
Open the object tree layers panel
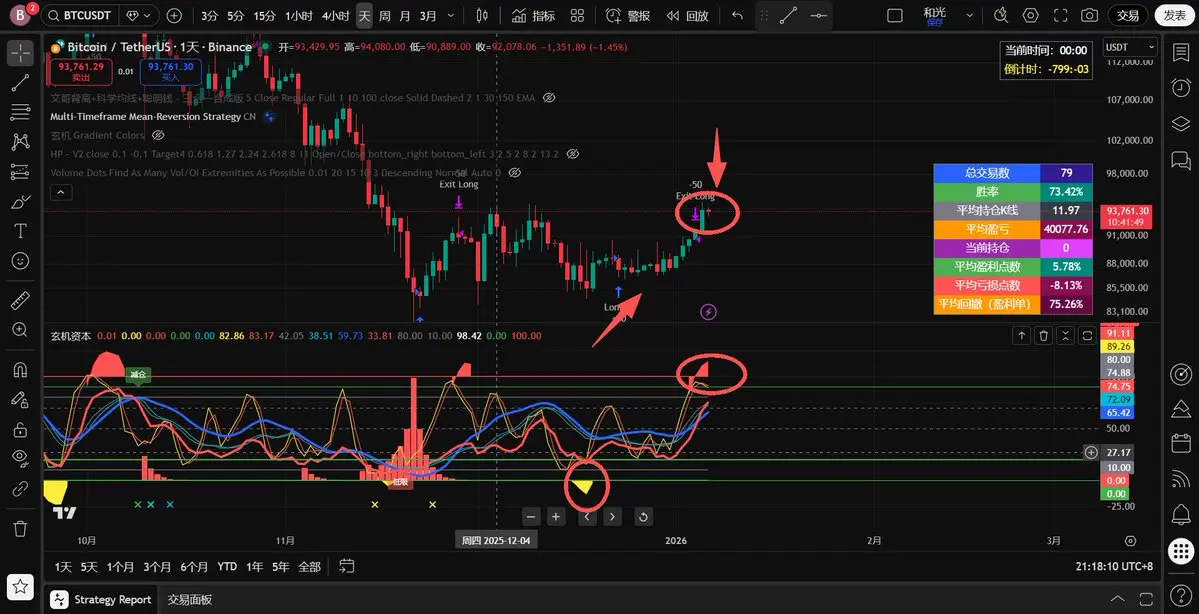(1181, 124)
